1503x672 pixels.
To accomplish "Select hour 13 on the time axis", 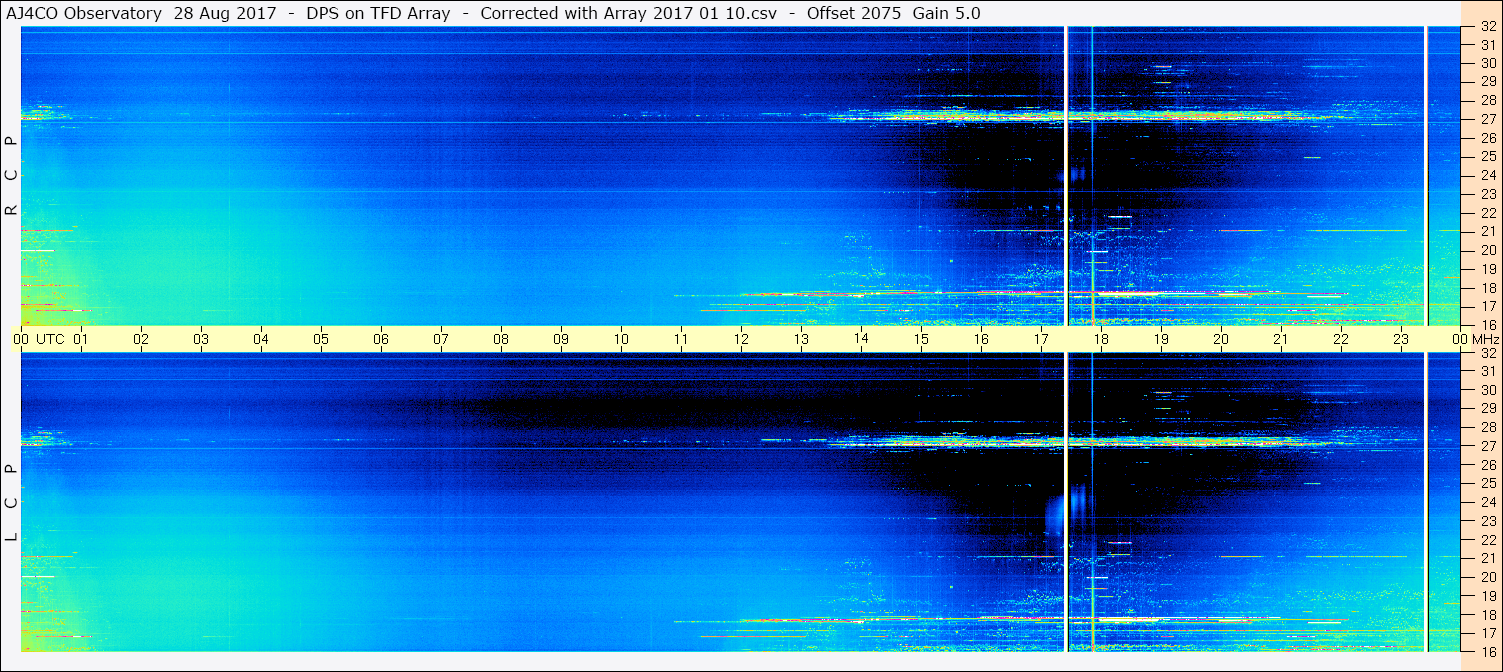I will (801, 339).
